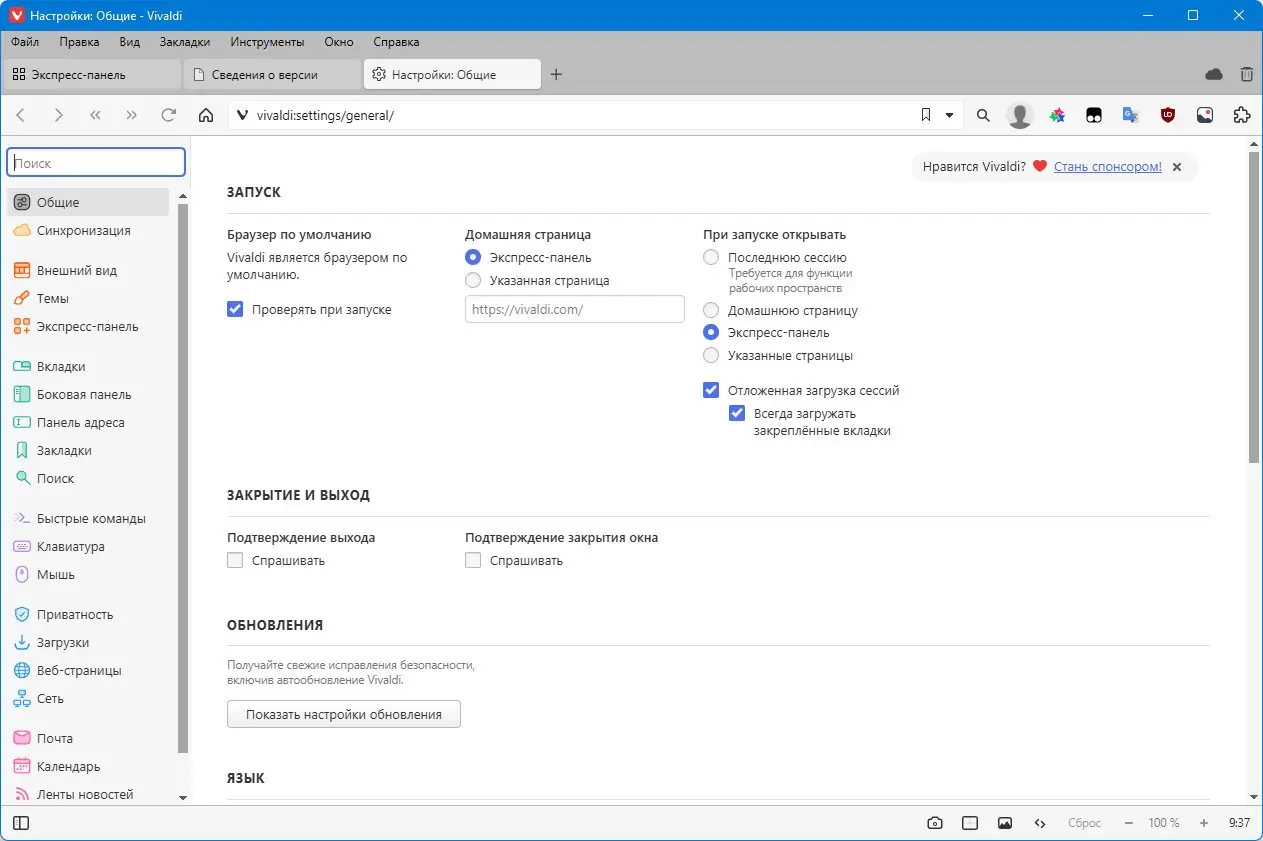The height and width of the screenshot is (841, 1263).
Task: Click the rewind history button
Action: click(x=95, y=115)
